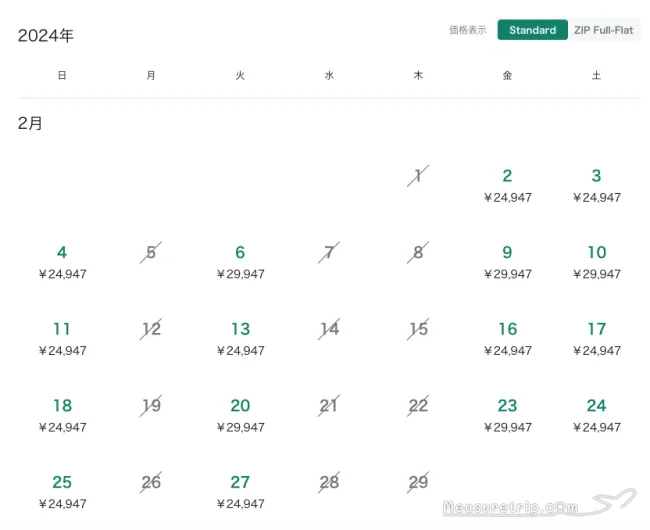Pick February 18 at ¥24,947
Viewport: 650px width, 530px height.
pyautogui.click(x=62, y=415)
